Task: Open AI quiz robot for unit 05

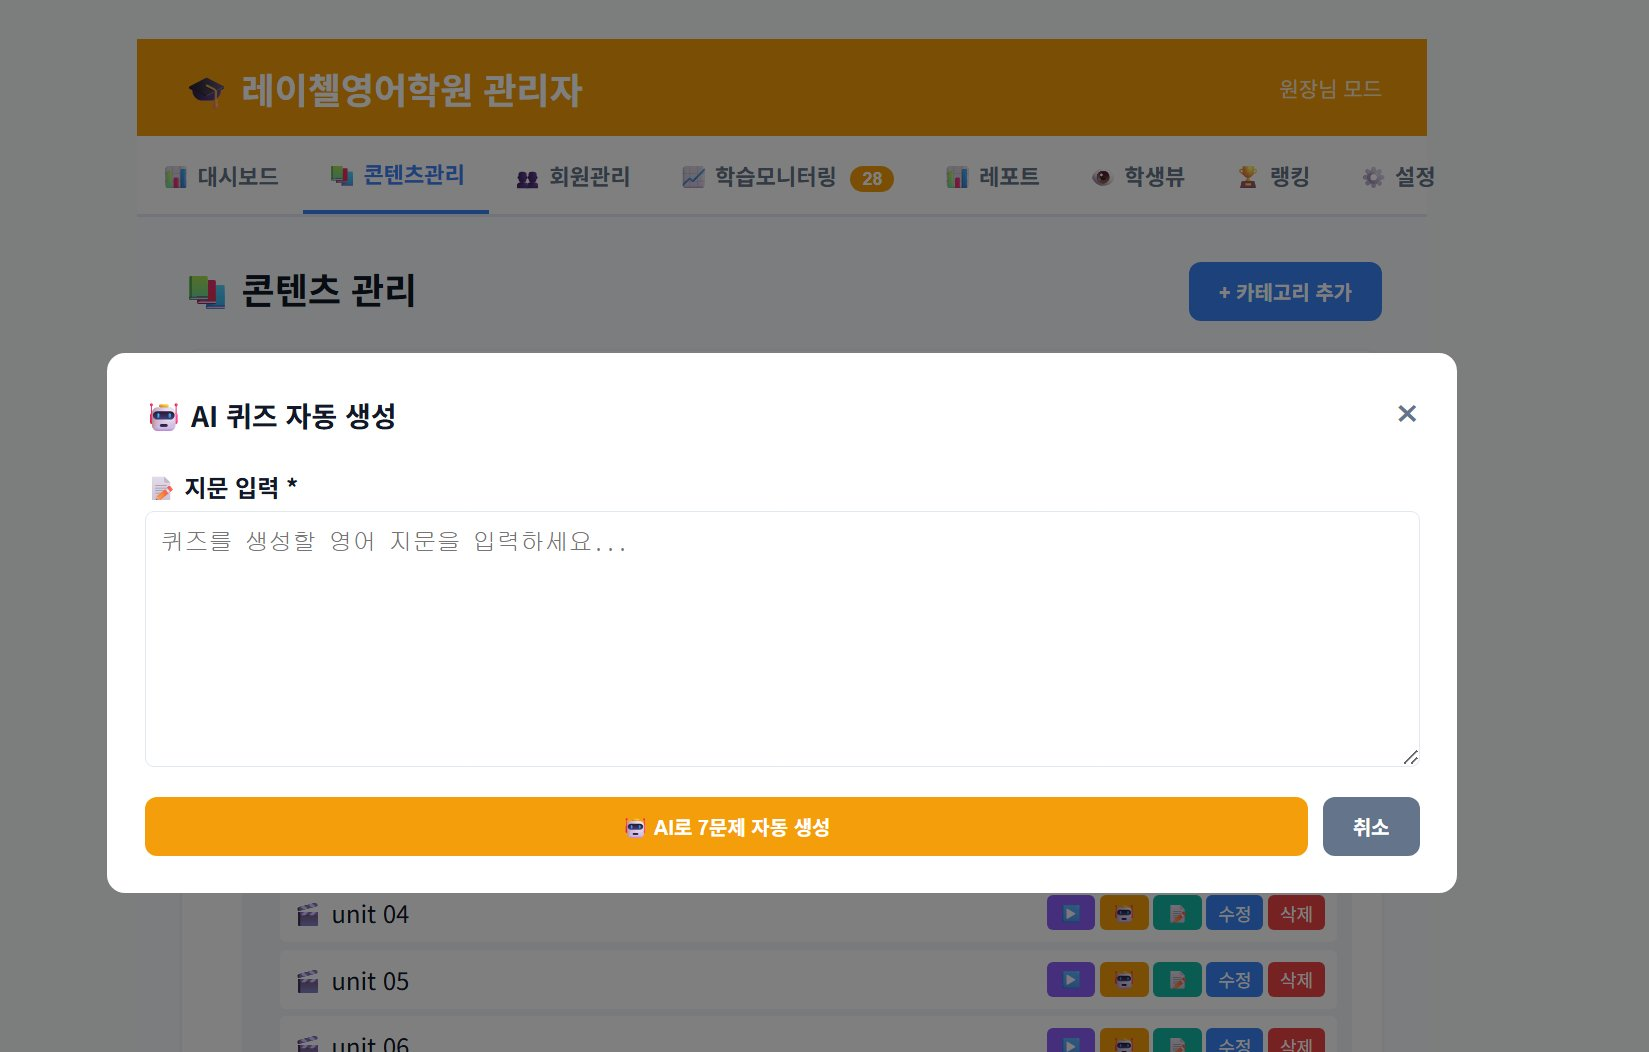Action: tap(1124, 979)
